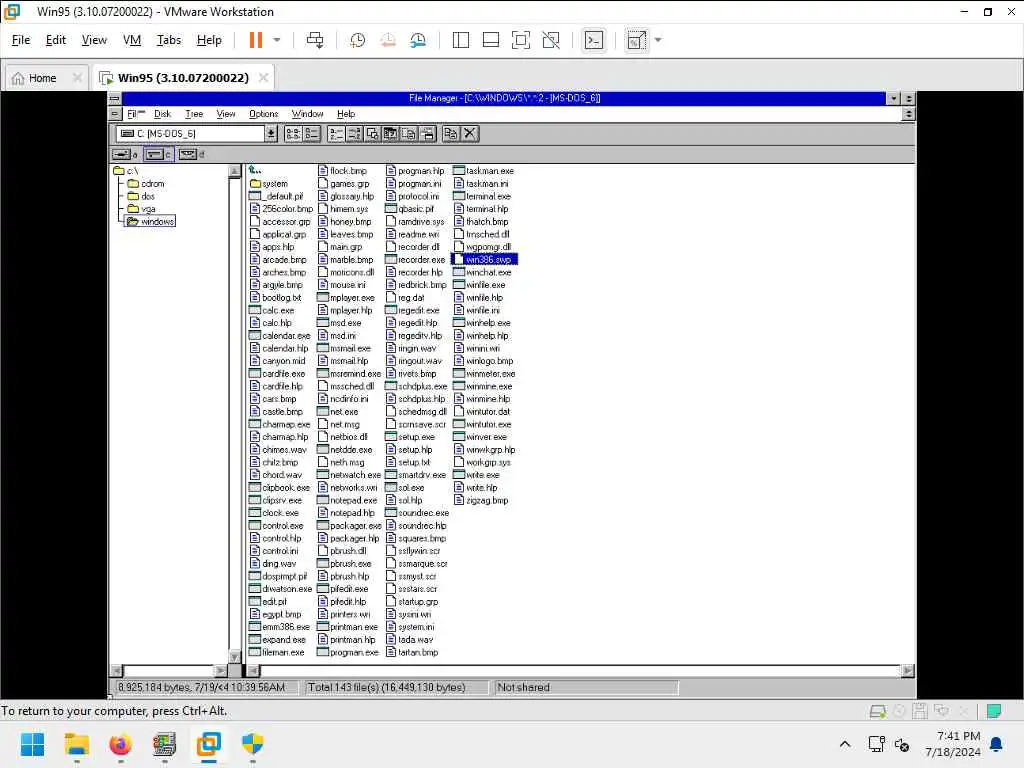Open the C: [MS-DOS_6] drive list dropdown arrow
This screenshot has height=768, width=1024.
click(x=271, y=134)
